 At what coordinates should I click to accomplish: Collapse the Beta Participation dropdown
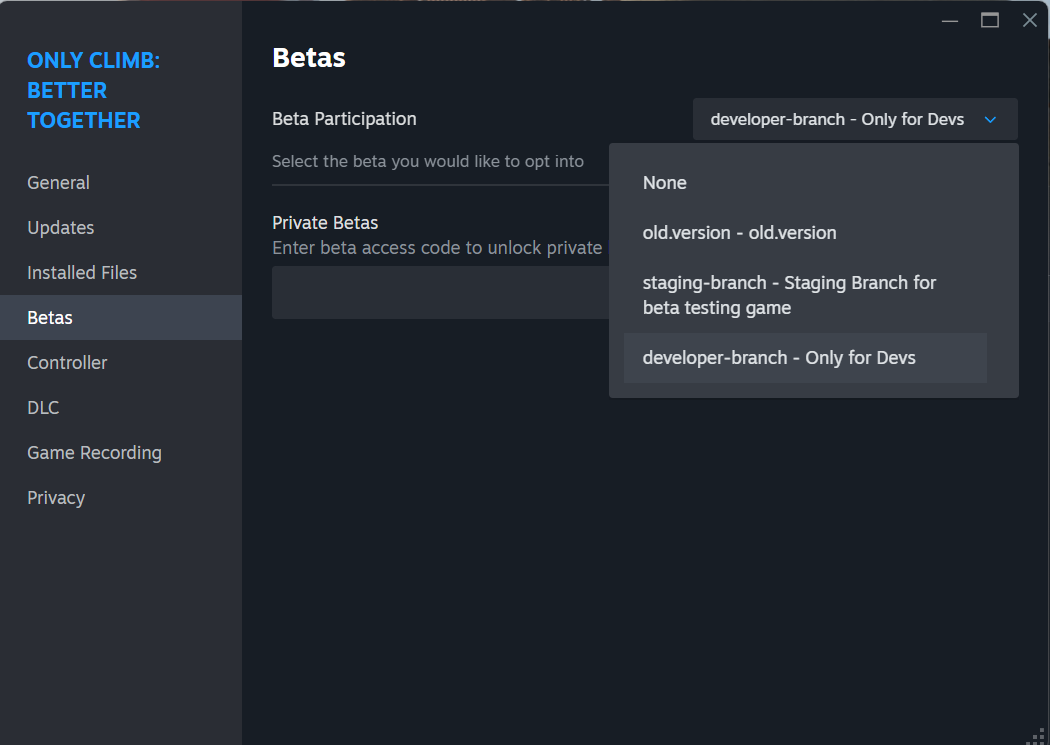(855, 119)
